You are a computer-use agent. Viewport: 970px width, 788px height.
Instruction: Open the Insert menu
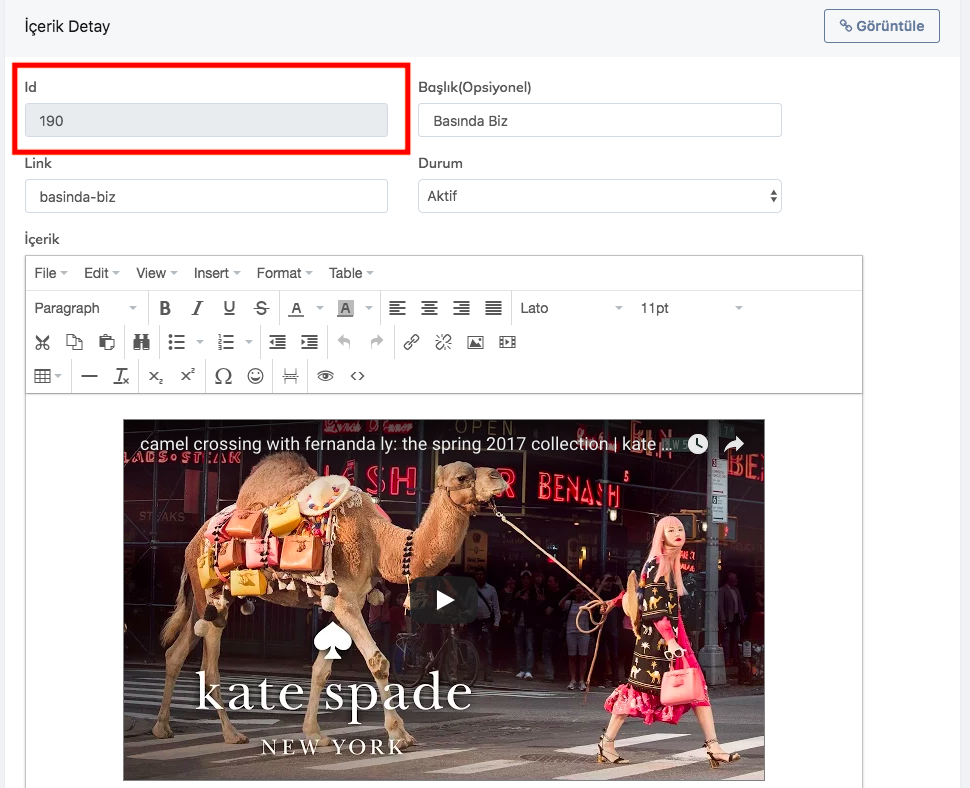[216, 273]
